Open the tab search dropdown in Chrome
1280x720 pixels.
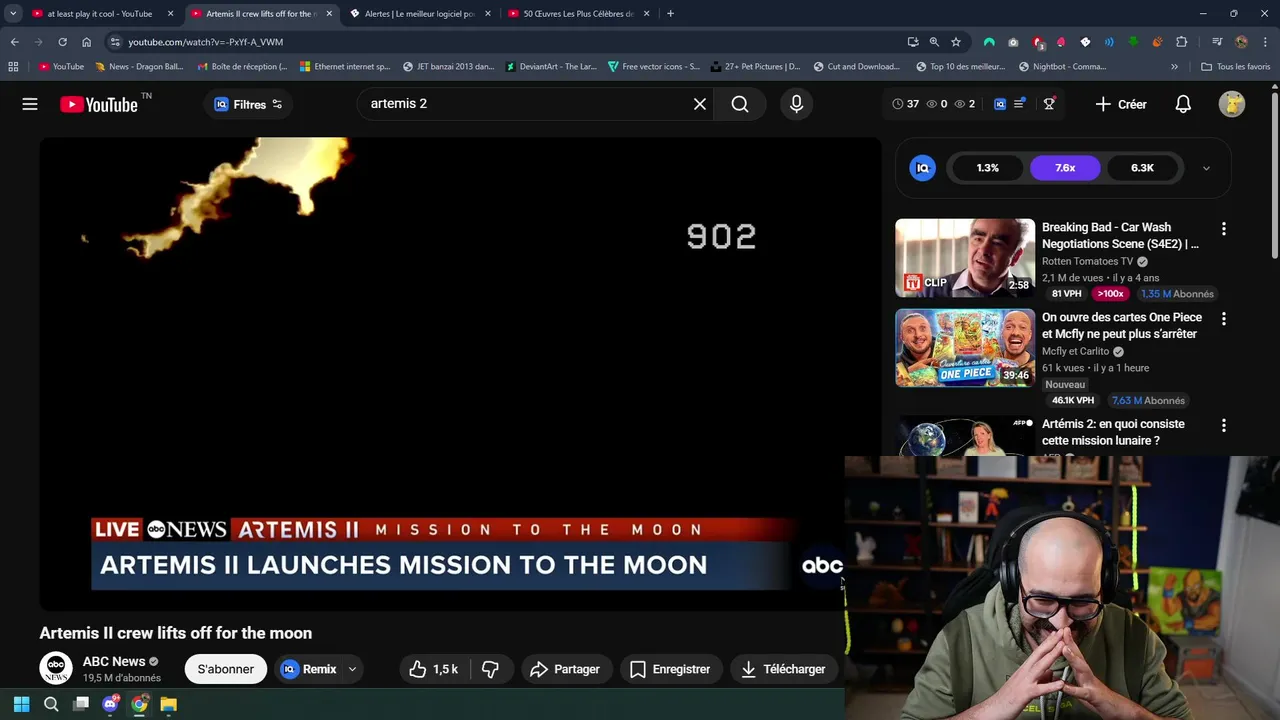pos(13,14)
